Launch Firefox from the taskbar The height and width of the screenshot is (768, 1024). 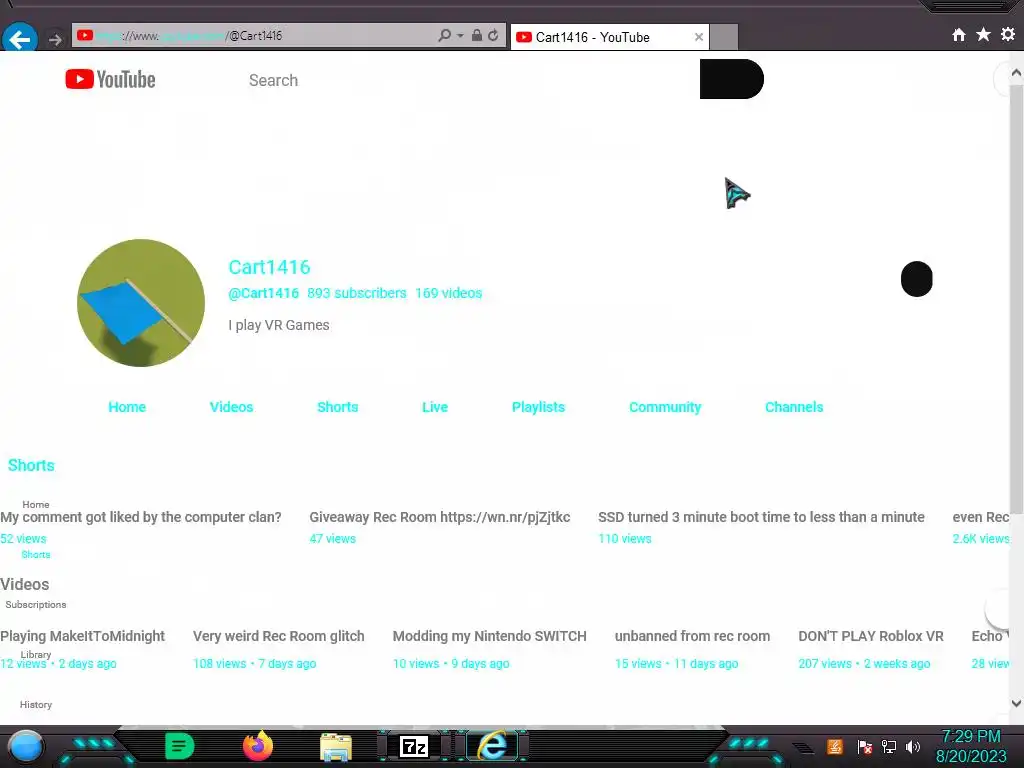[258, 746]
